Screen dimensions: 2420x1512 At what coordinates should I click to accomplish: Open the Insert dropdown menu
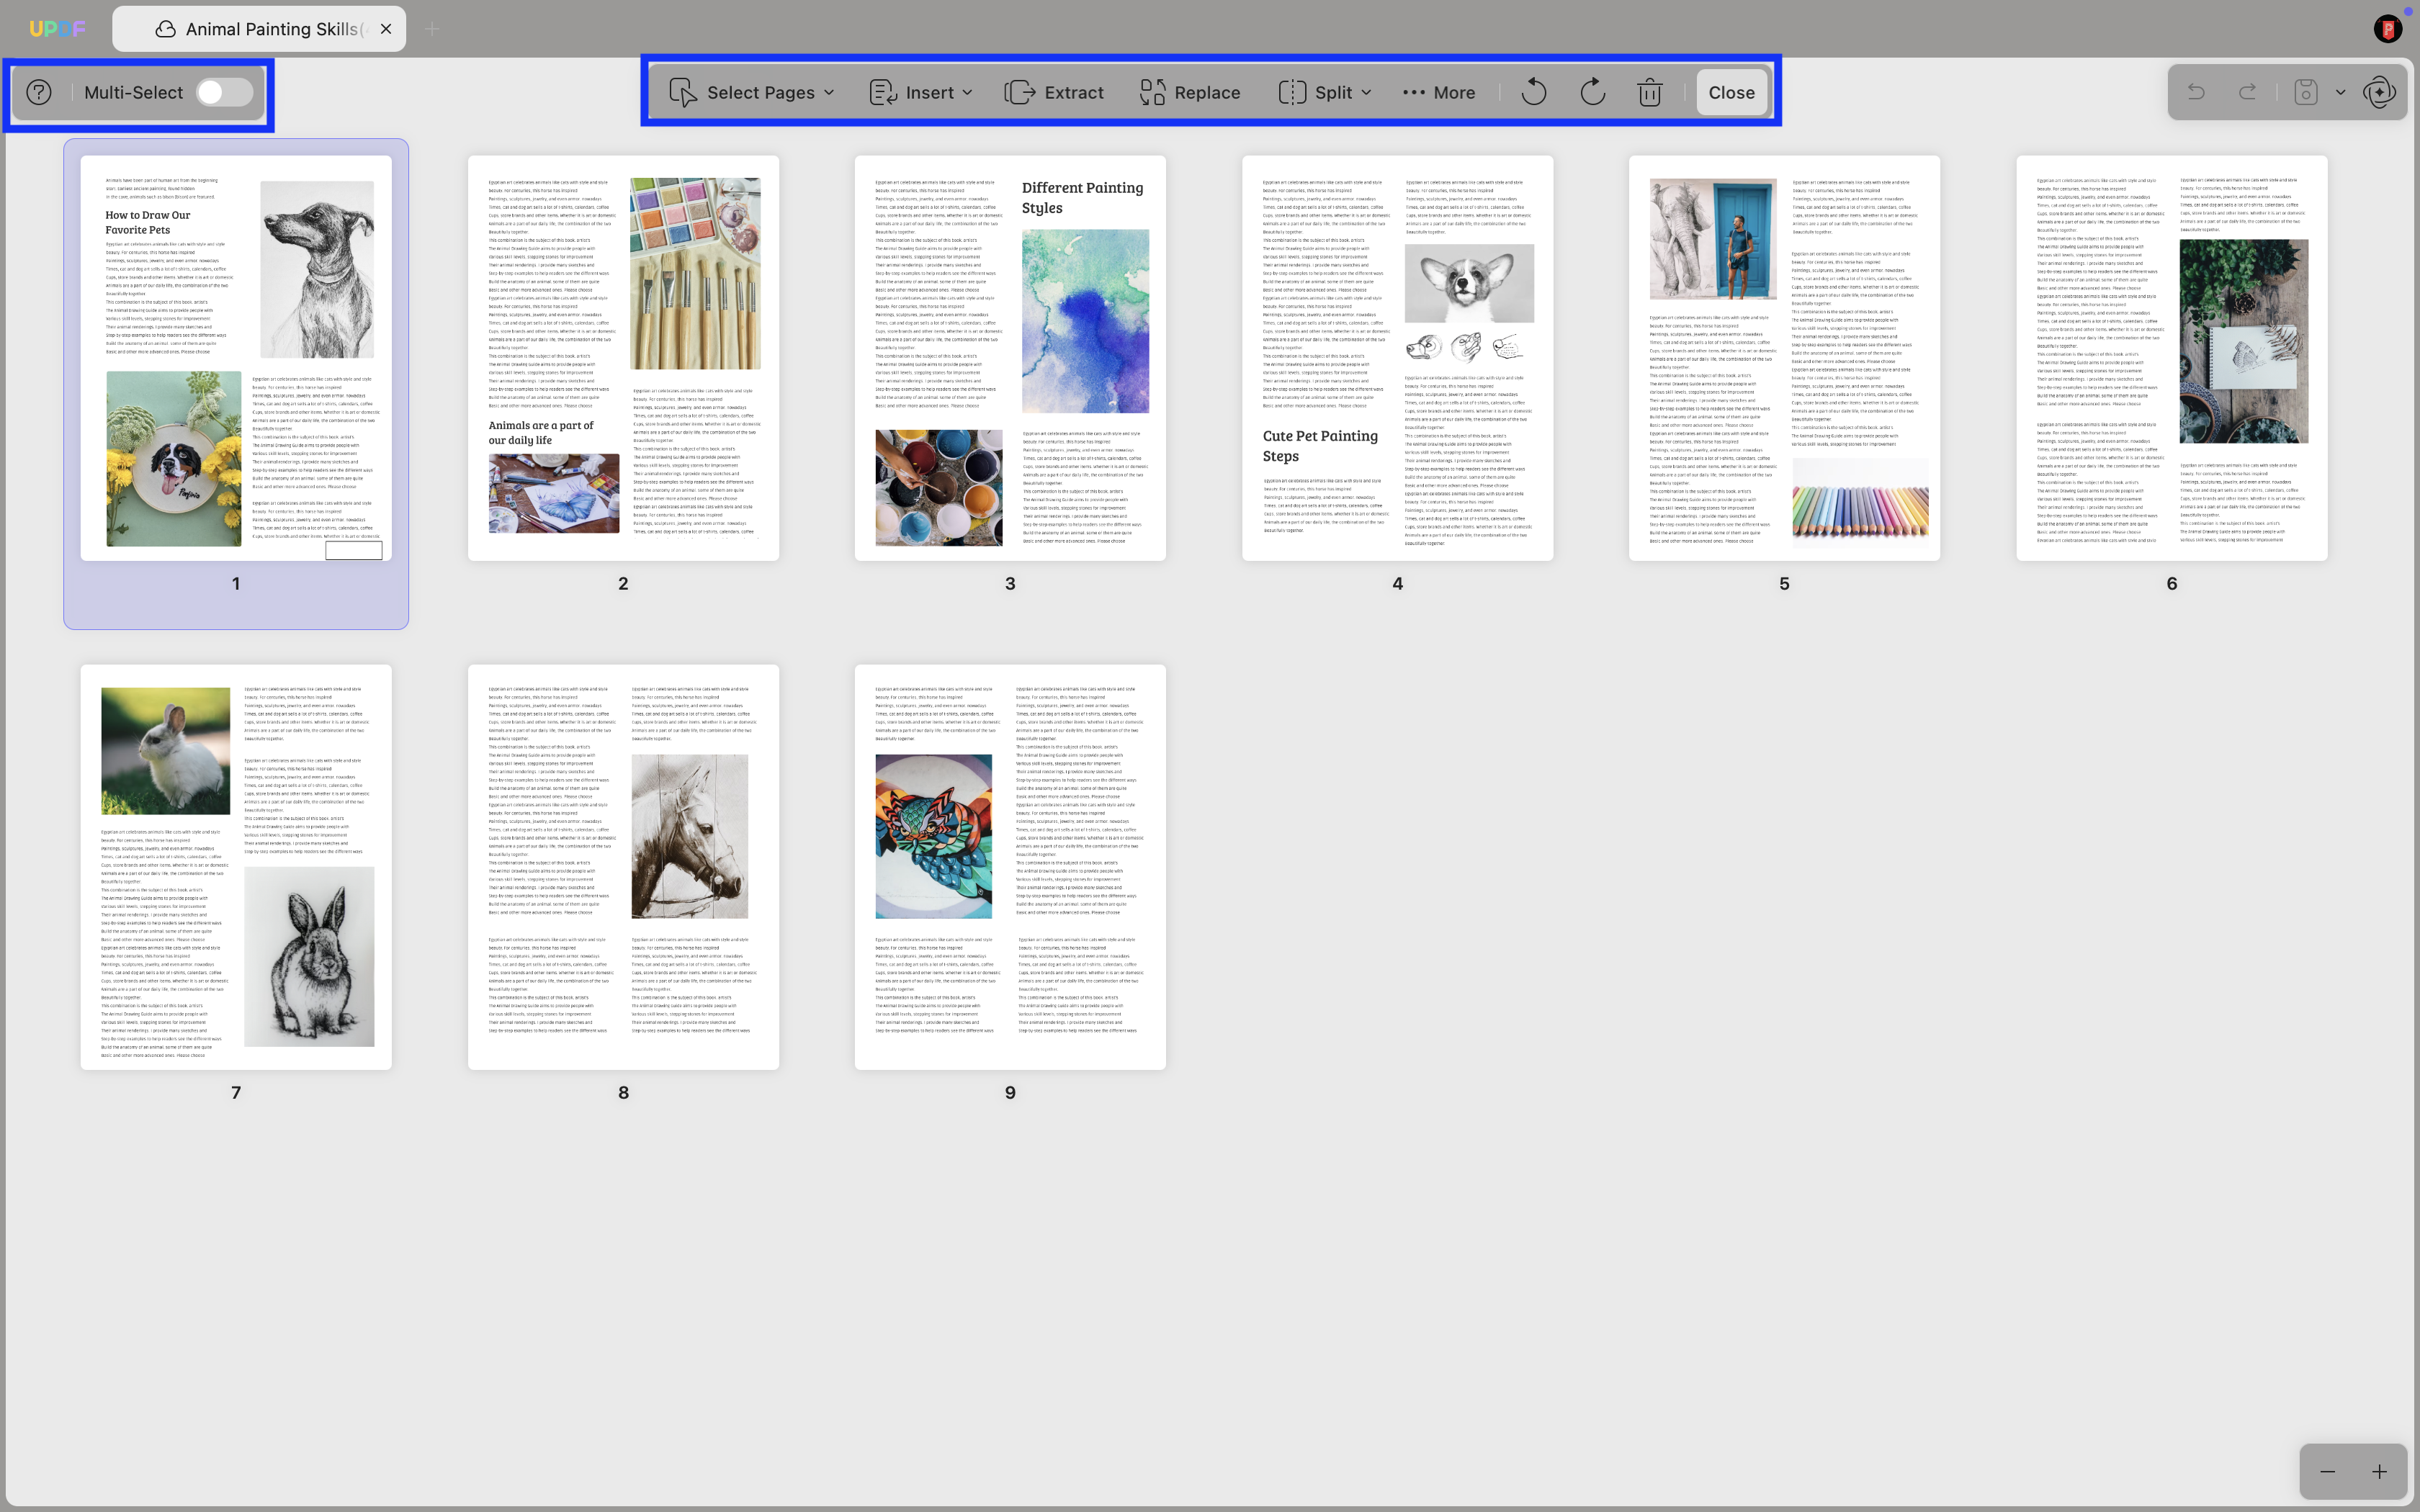point(921,92)
